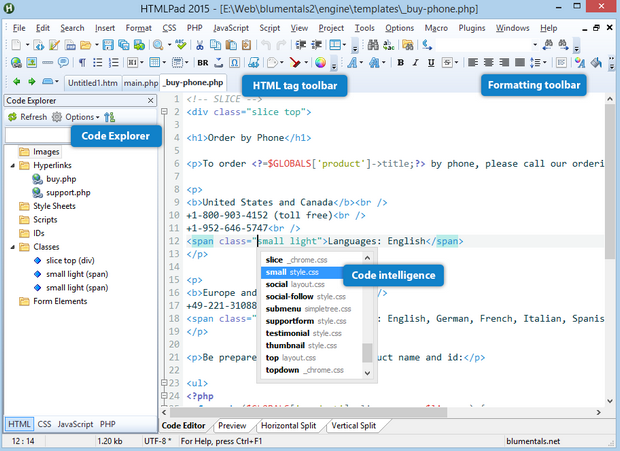Collapse the Classes tree folder
The height and width of the screenshot is (451, 620).
pyautogui.click(x=11, y=246)
